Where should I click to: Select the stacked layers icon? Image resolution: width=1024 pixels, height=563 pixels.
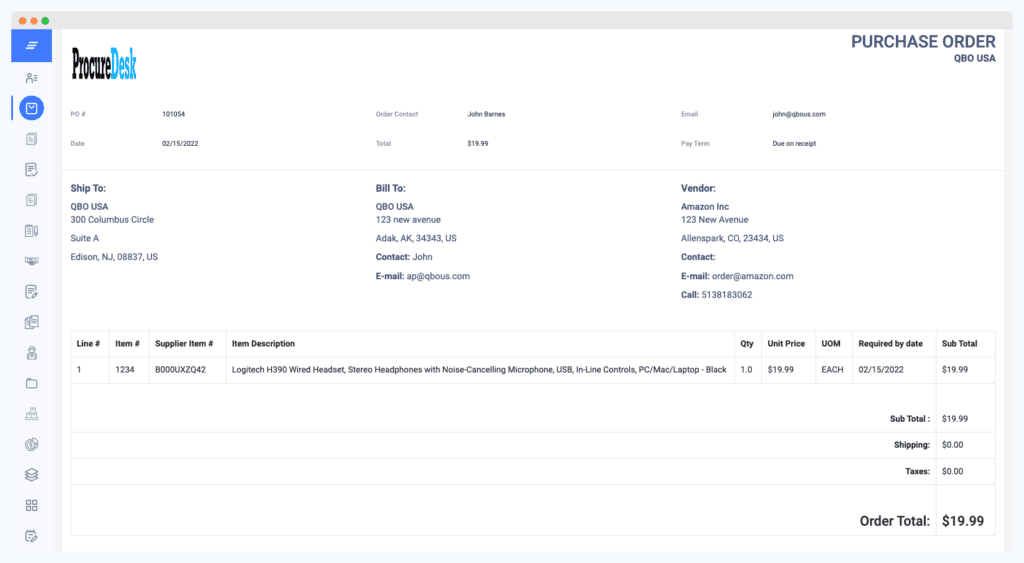click(x=31, y=474)
